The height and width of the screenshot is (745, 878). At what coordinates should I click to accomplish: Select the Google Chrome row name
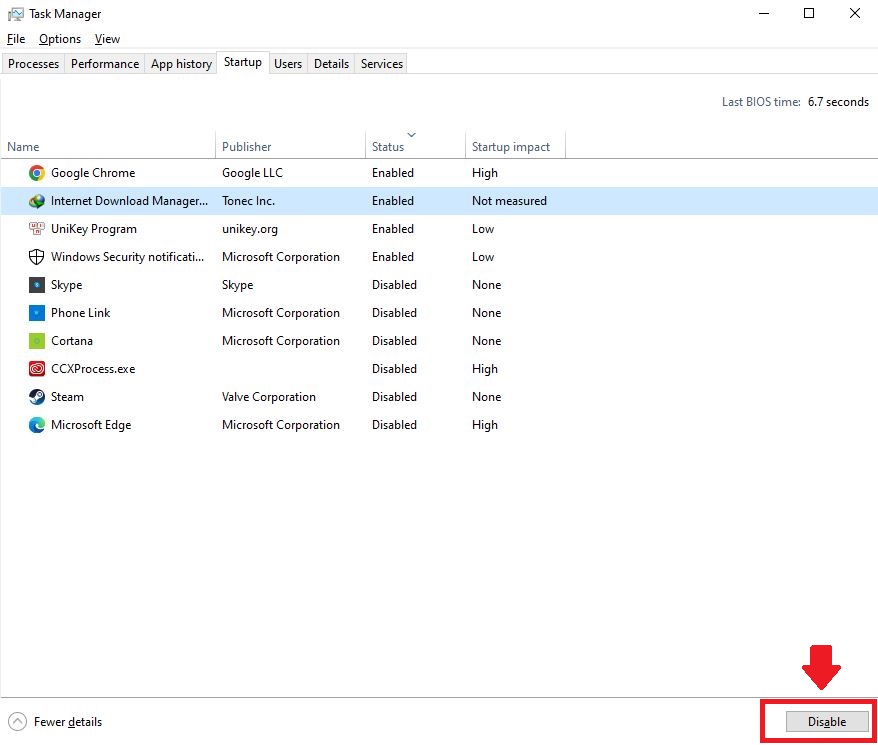tap(93, 173)
